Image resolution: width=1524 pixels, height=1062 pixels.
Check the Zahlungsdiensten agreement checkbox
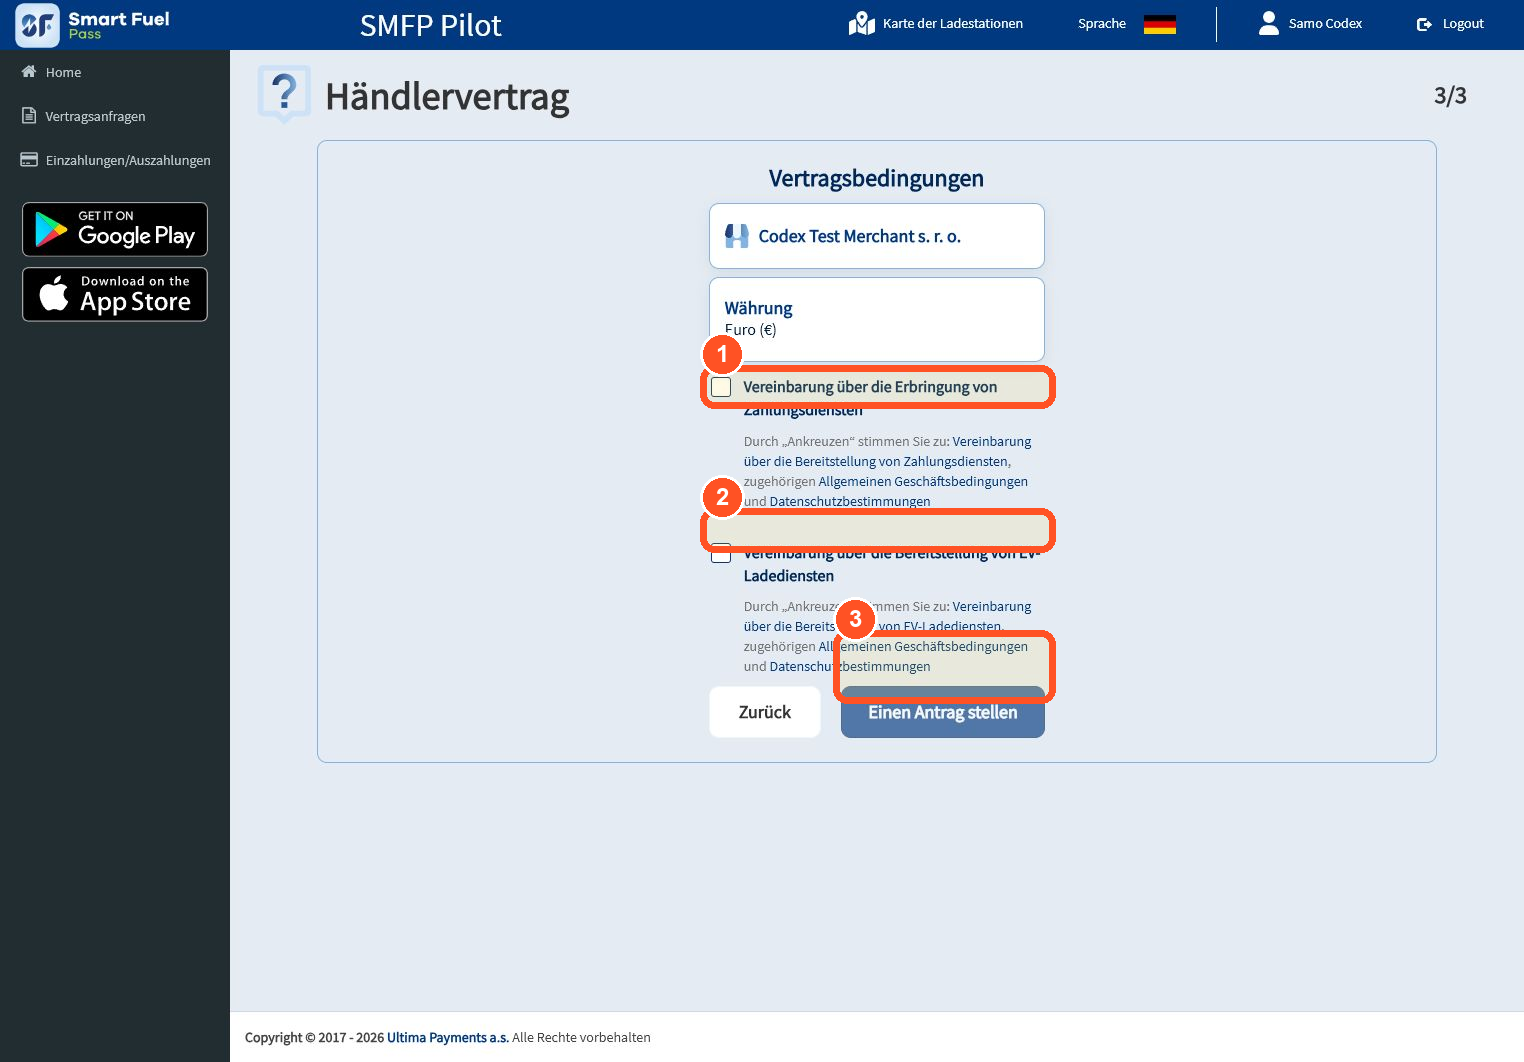[721, 387]
